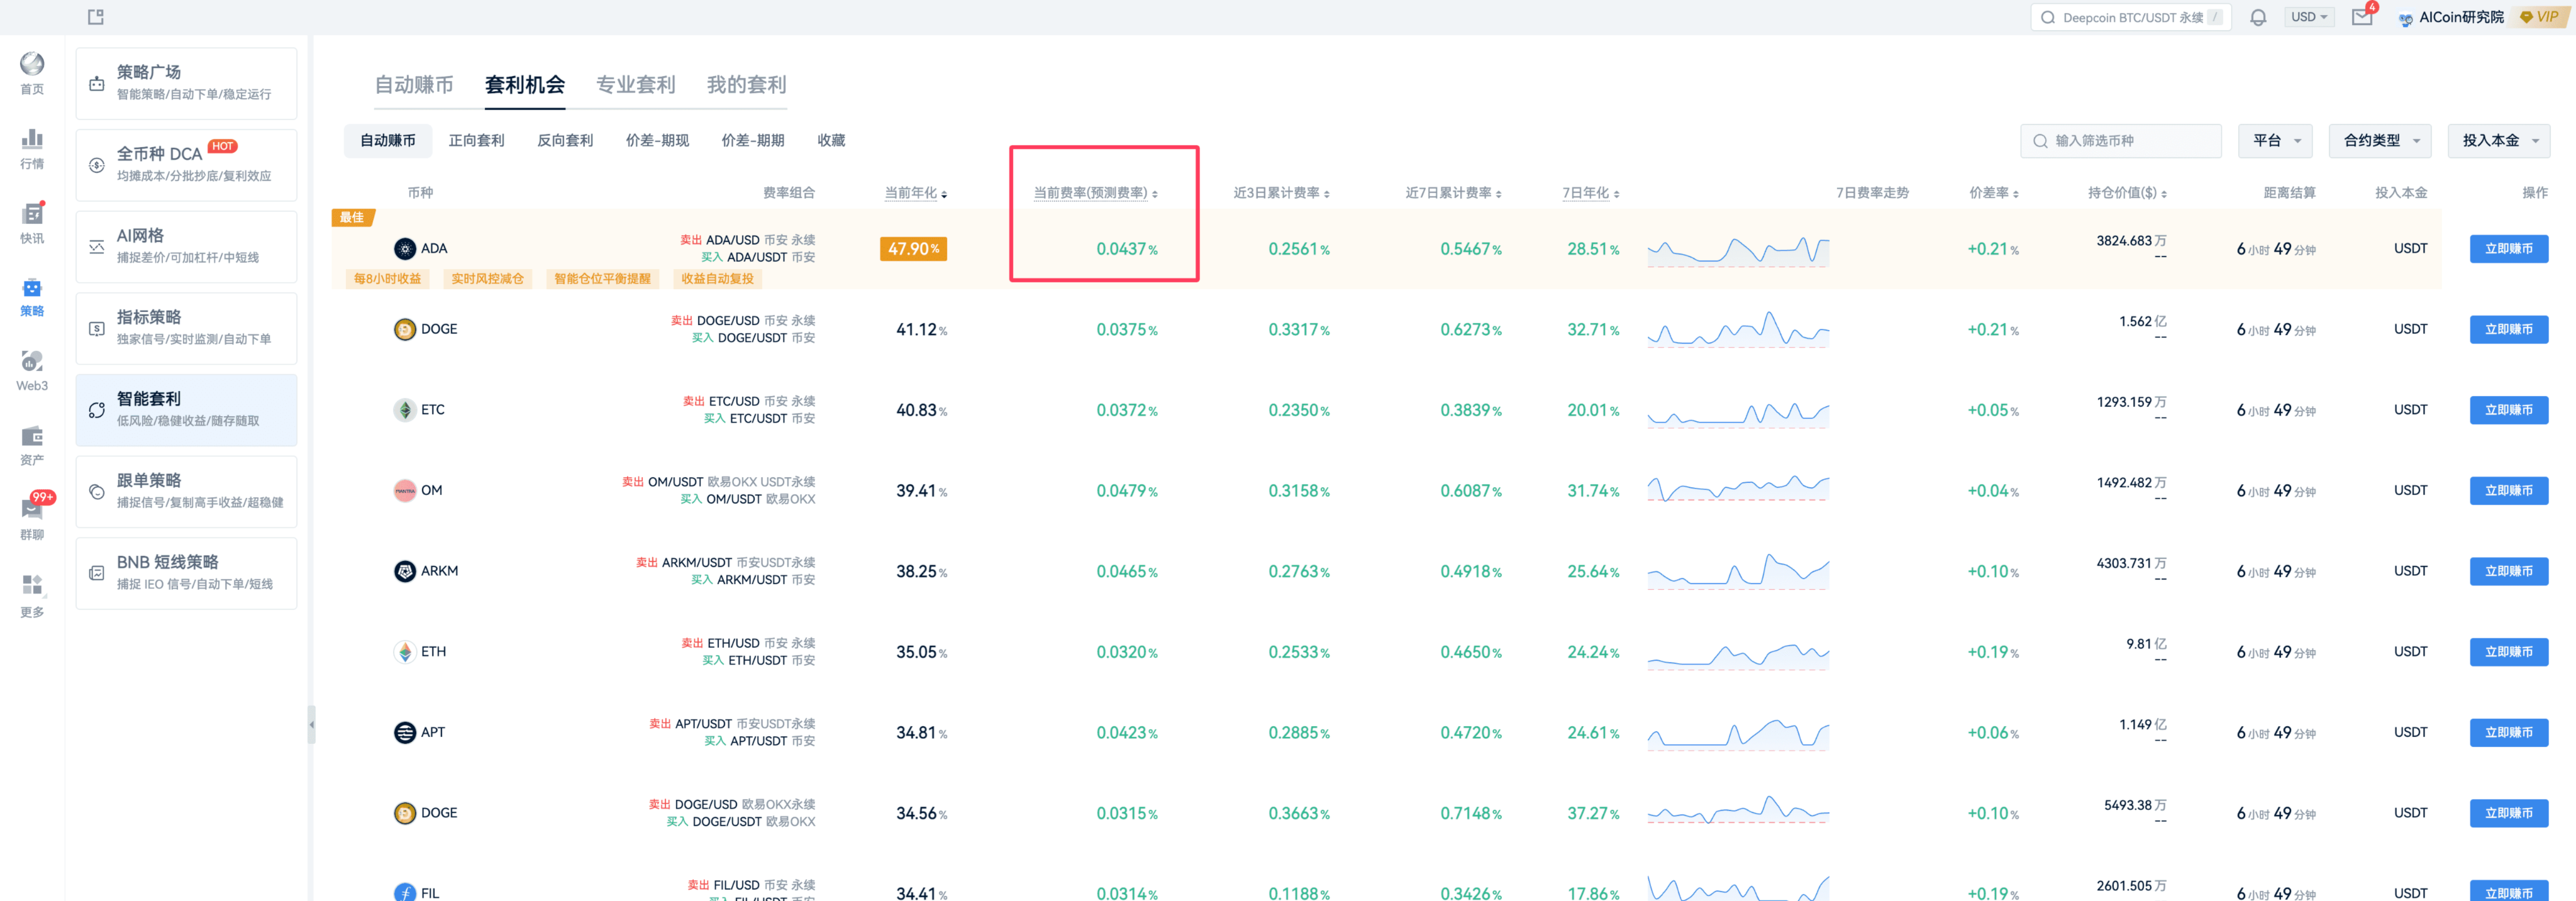Click the pop-out window icon at top left
Screen dimensions: 2576x901
96,17
